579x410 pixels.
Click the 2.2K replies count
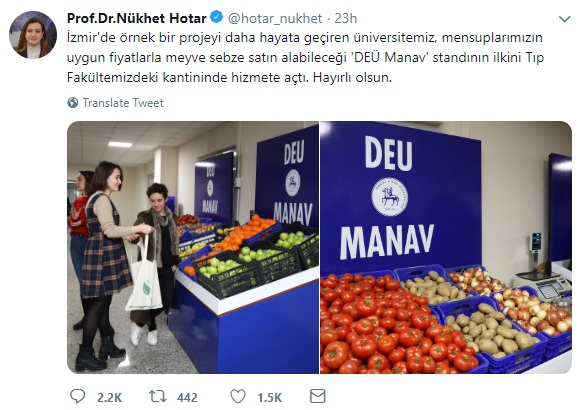point(109,397)
